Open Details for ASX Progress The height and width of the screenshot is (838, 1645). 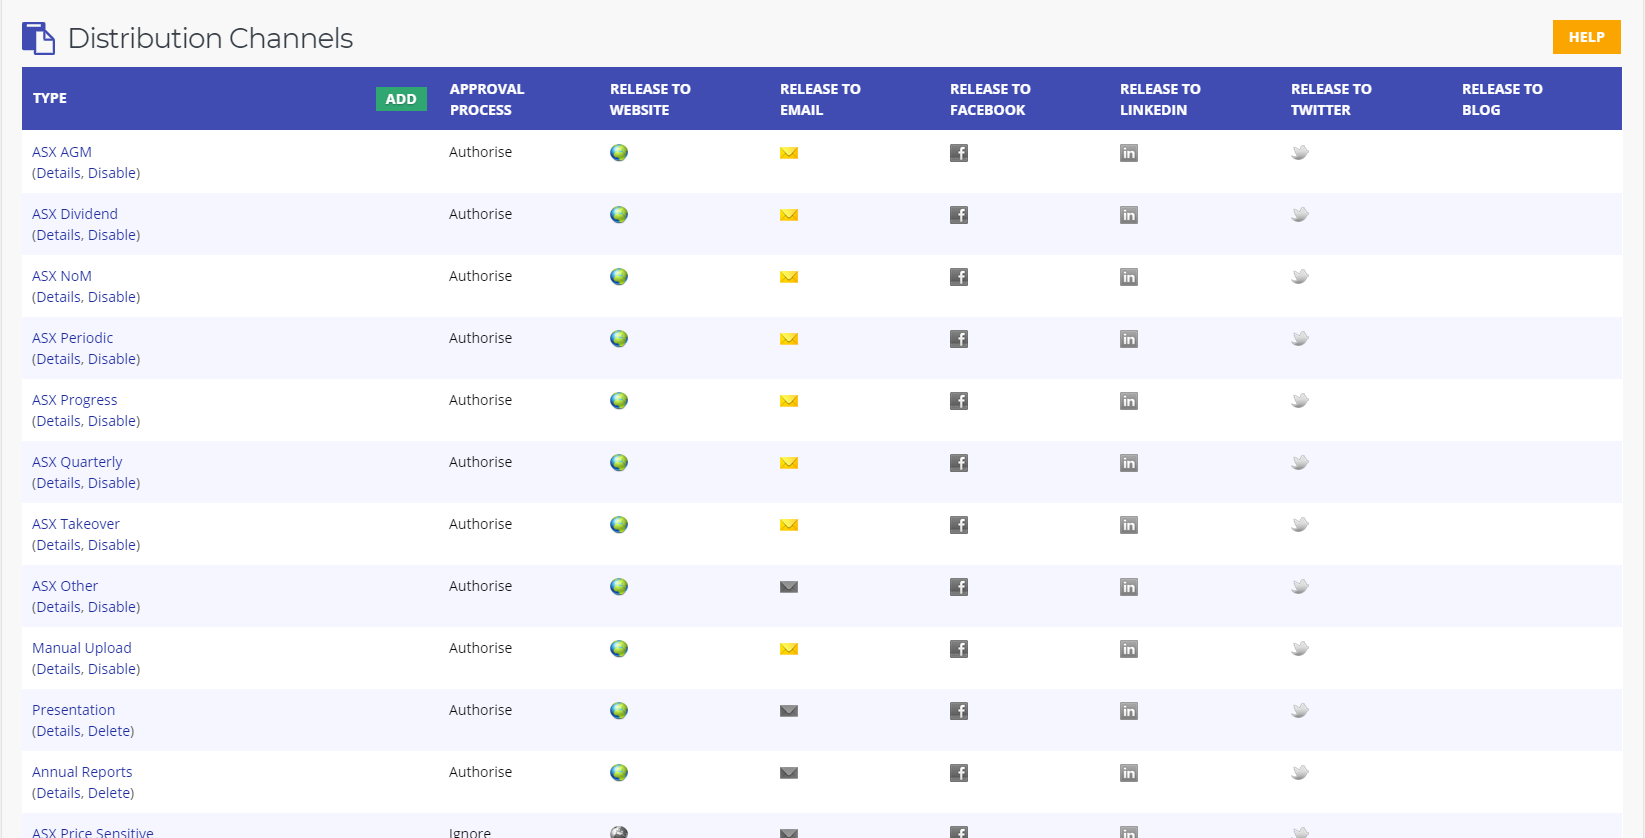point(59,421)
